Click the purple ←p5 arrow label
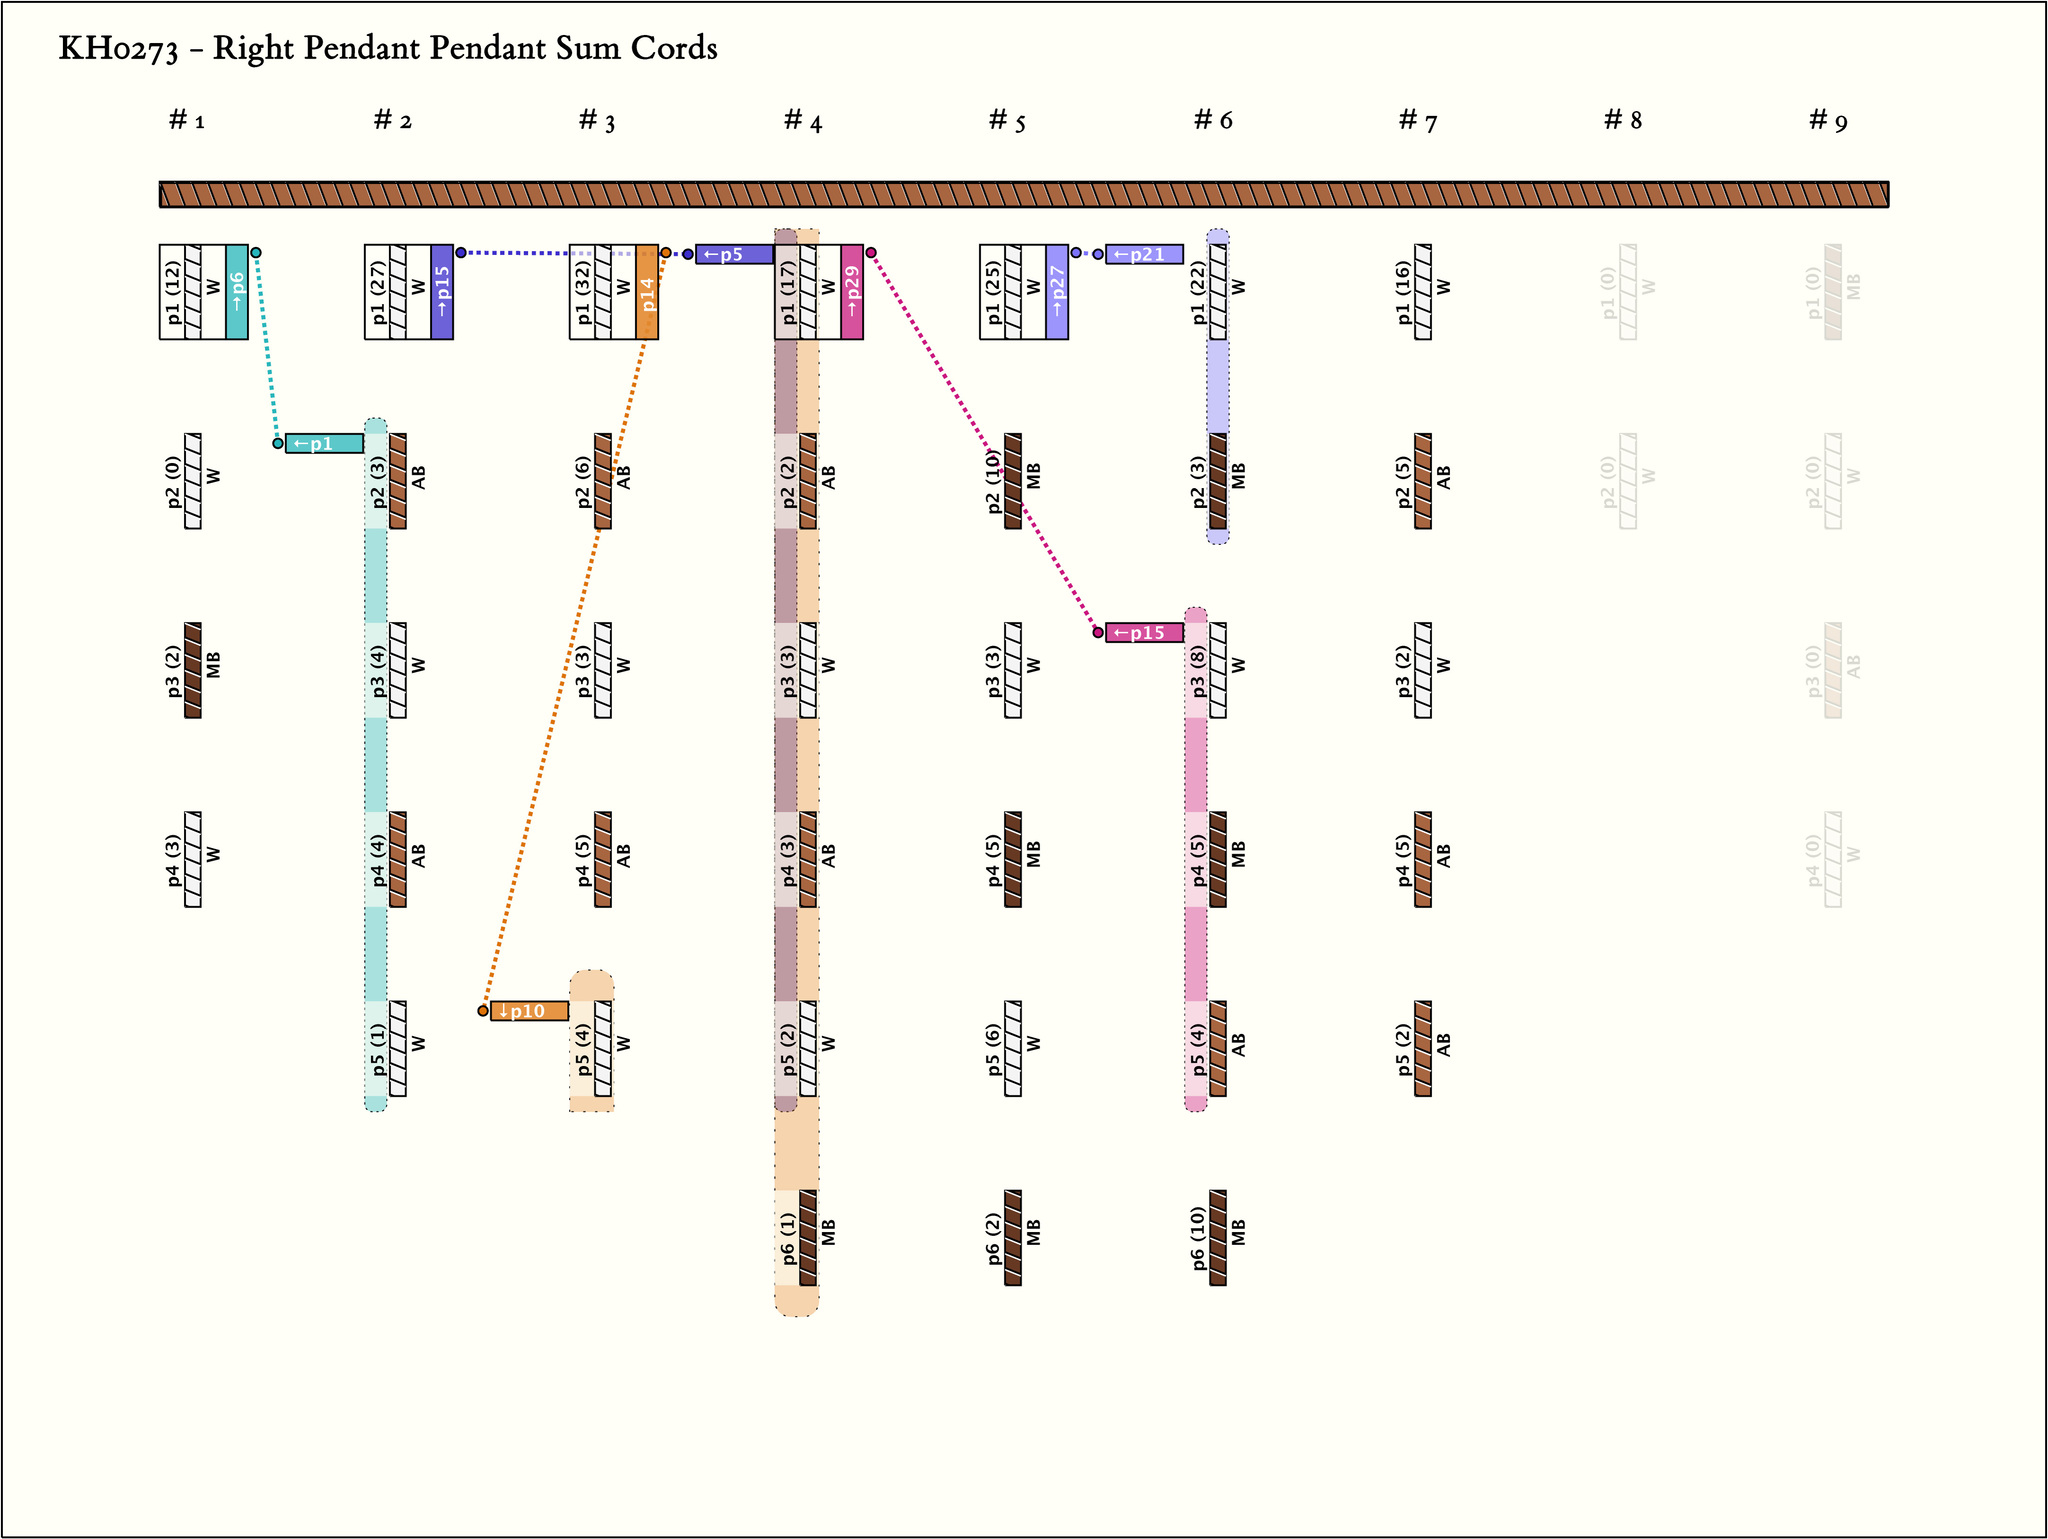This screenshot has width=2048, height=1539. tap(734, 254)
